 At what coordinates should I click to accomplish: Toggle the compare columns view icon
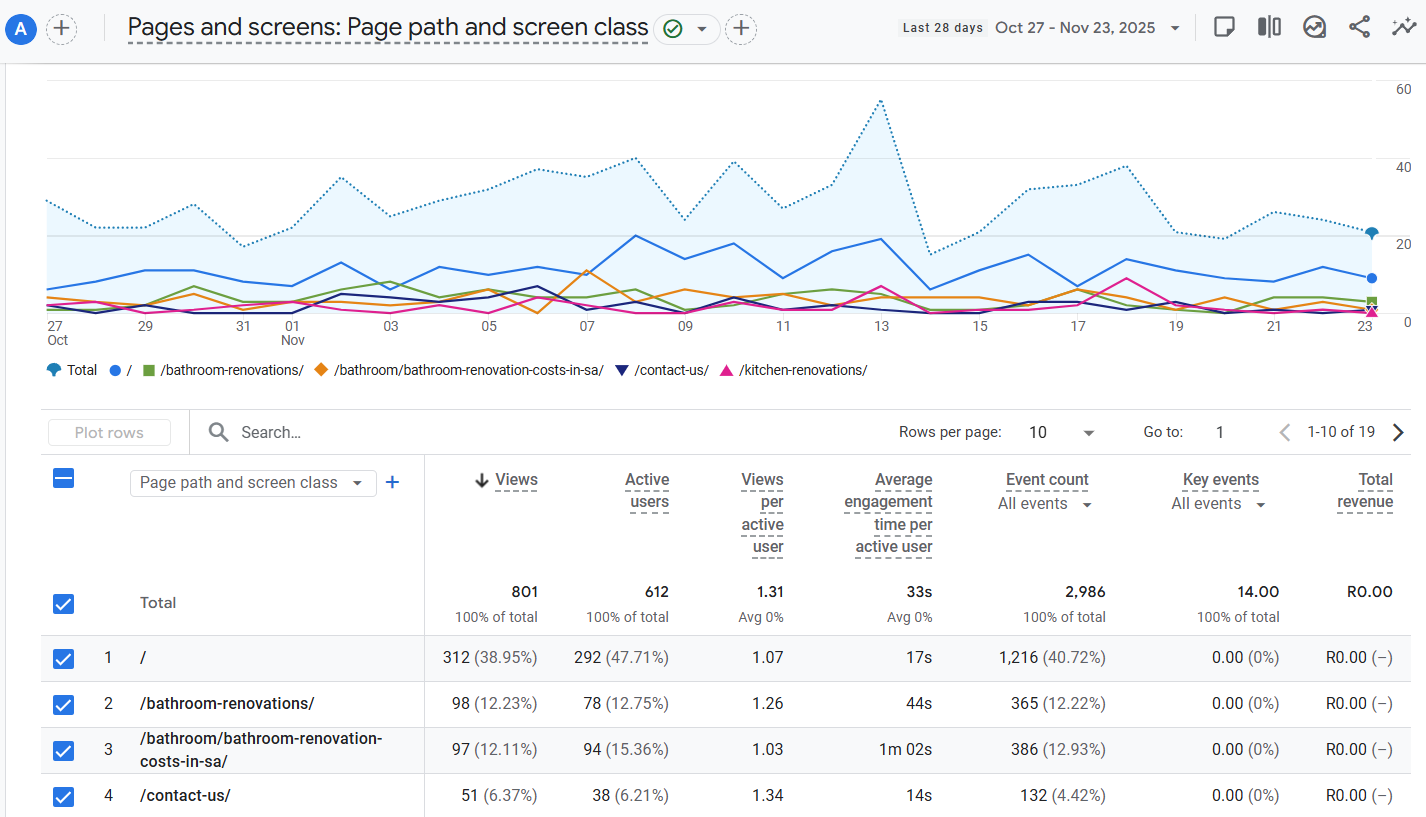[1269, 28]
